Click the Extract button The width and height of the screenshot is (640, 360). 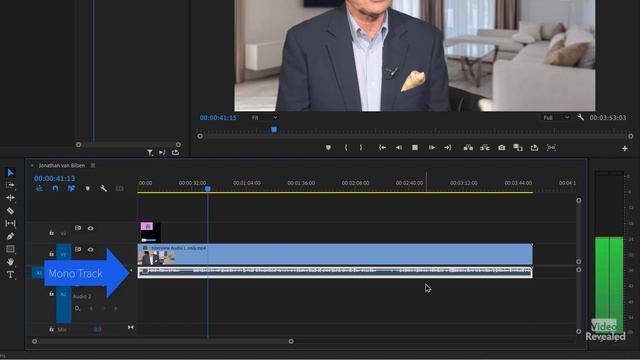pyautogui.click(x=485, y=148)
